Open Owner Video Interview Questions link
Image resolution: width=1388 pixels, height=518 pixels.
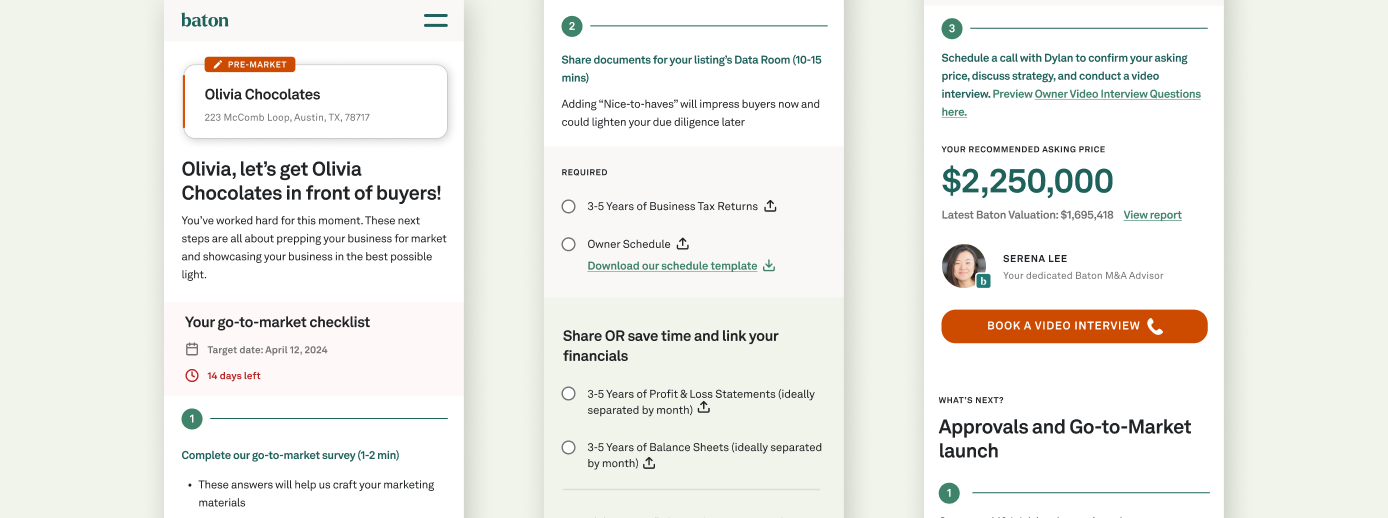(x=1117, y=94)
